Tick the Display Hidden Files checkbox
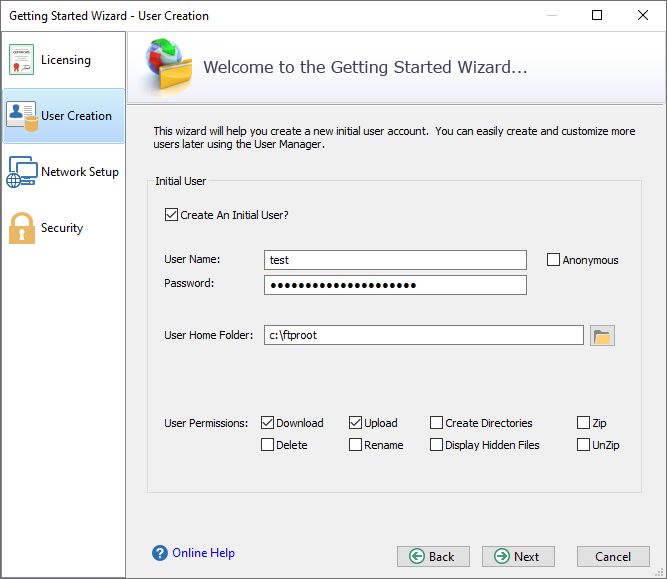Image resolution: width=667 pixels, height=579 pixels. point(436,445)
